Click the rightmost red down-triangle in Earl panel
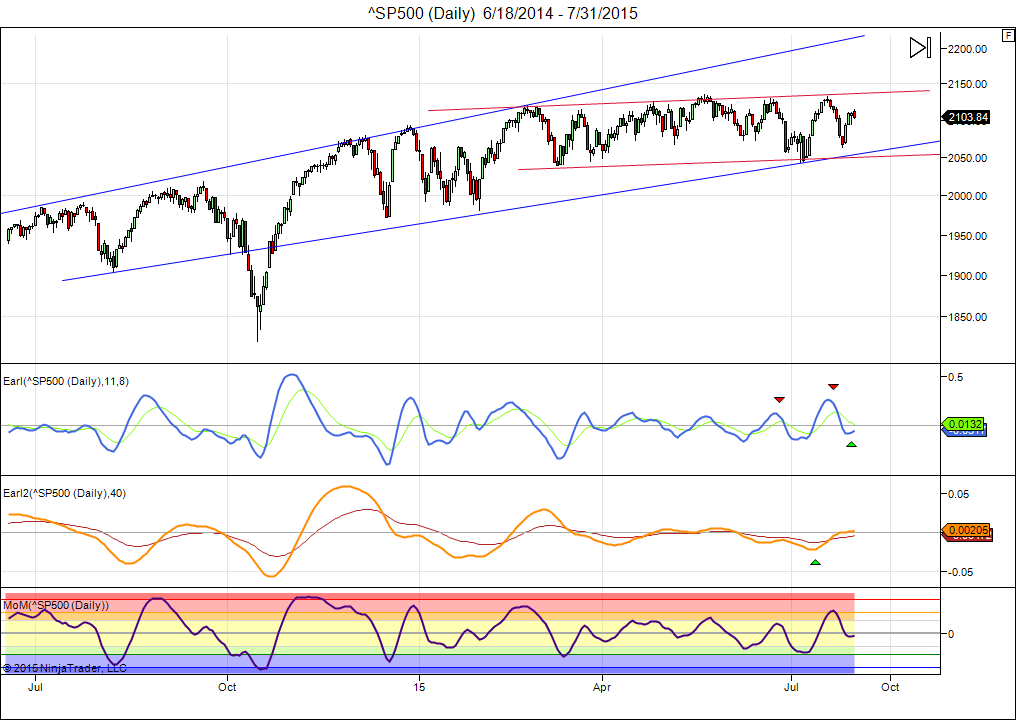 pyautogui.click(x=833, y=386)
